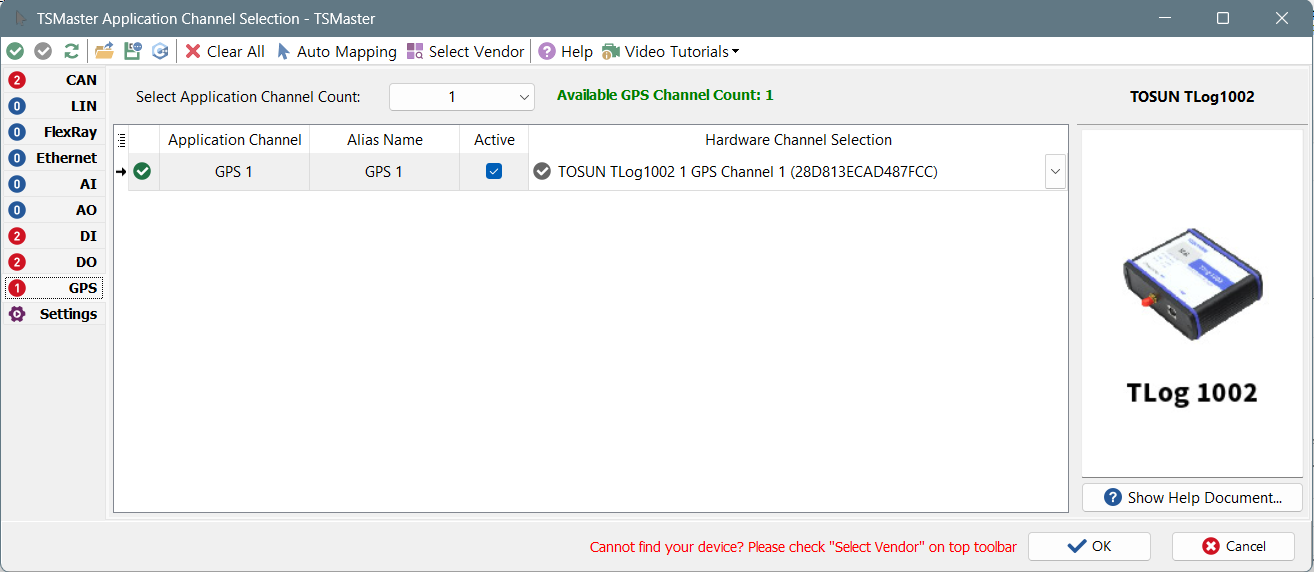Click the green refresh arrows icon
Viewport: 1314px width, 572px height.
coord(71,51)
